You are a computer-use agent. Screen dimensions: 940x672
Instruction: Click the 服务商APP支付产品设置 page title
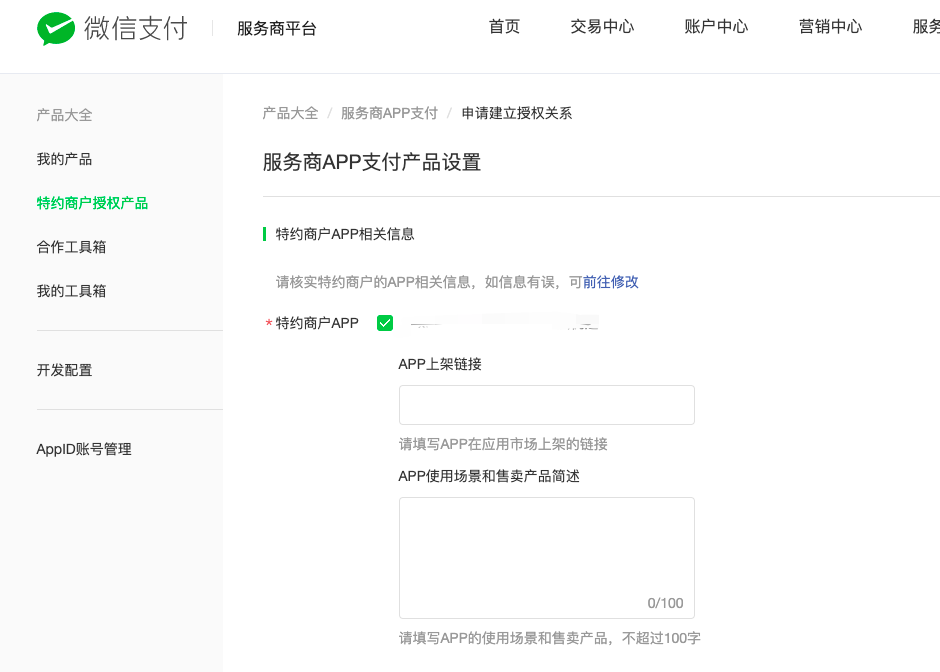(372, 162)
